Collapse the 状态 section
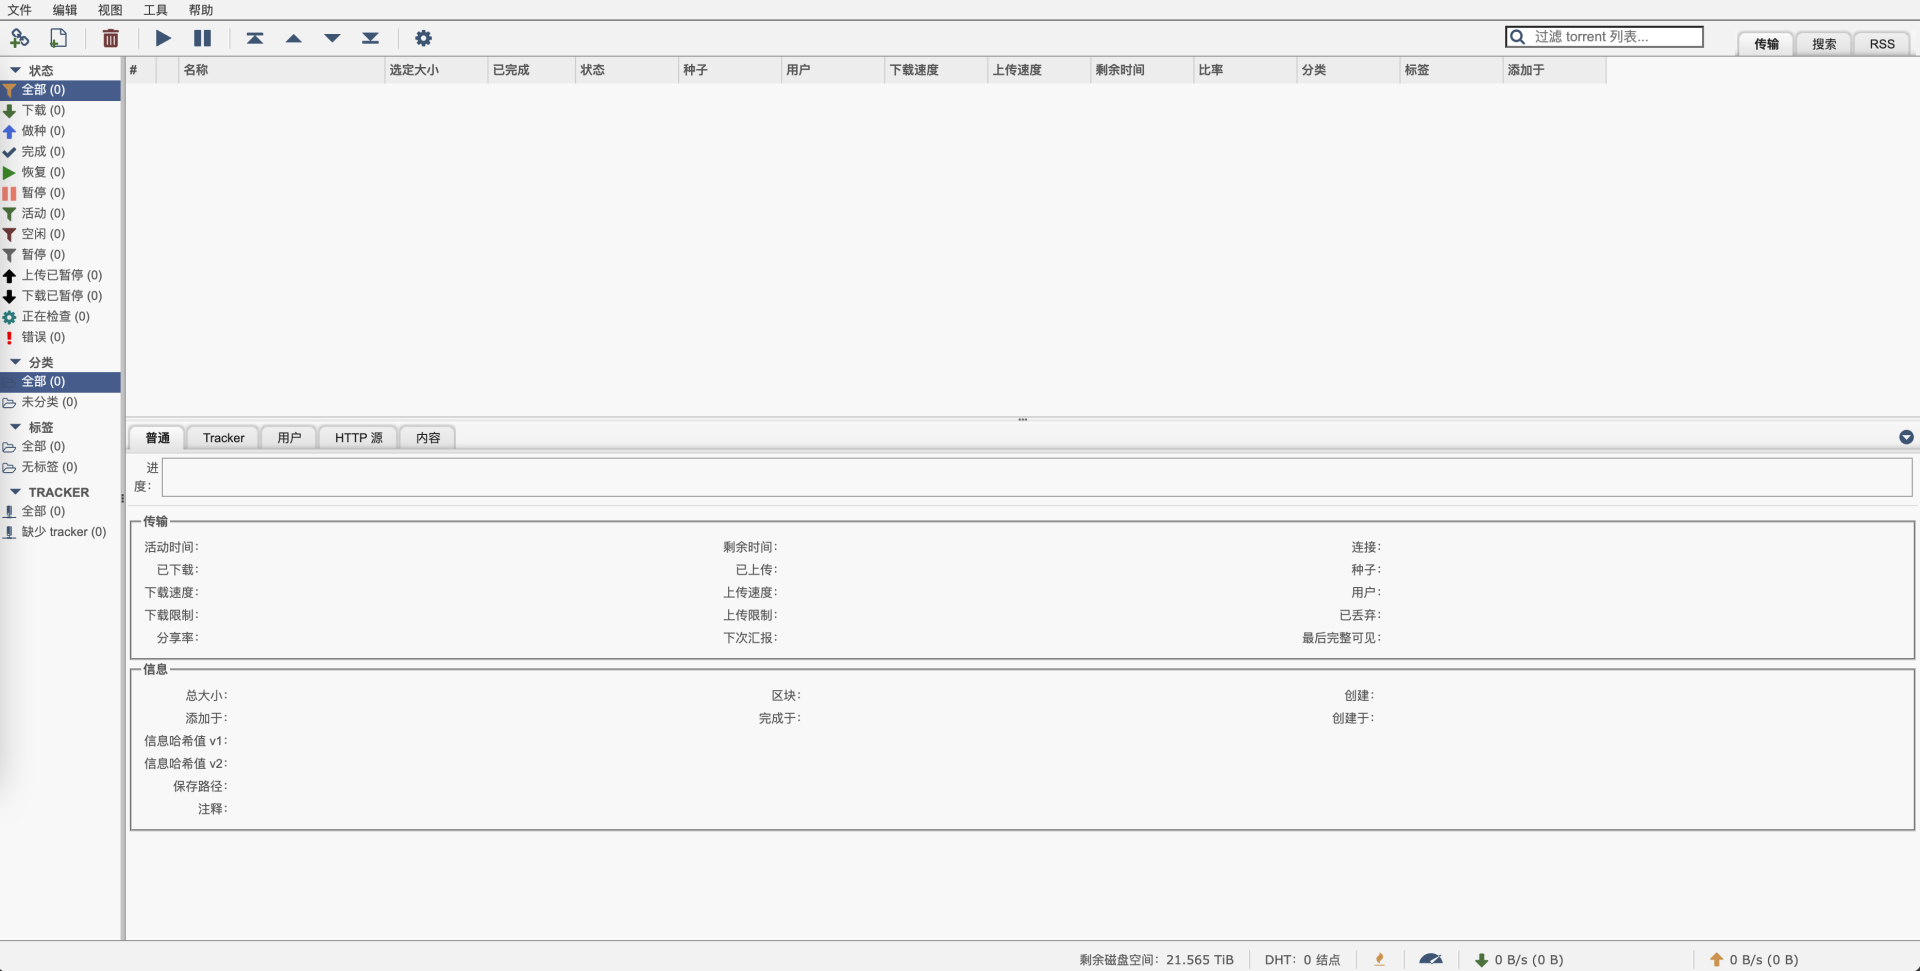The image size is (1920, 971). point(15,70)
